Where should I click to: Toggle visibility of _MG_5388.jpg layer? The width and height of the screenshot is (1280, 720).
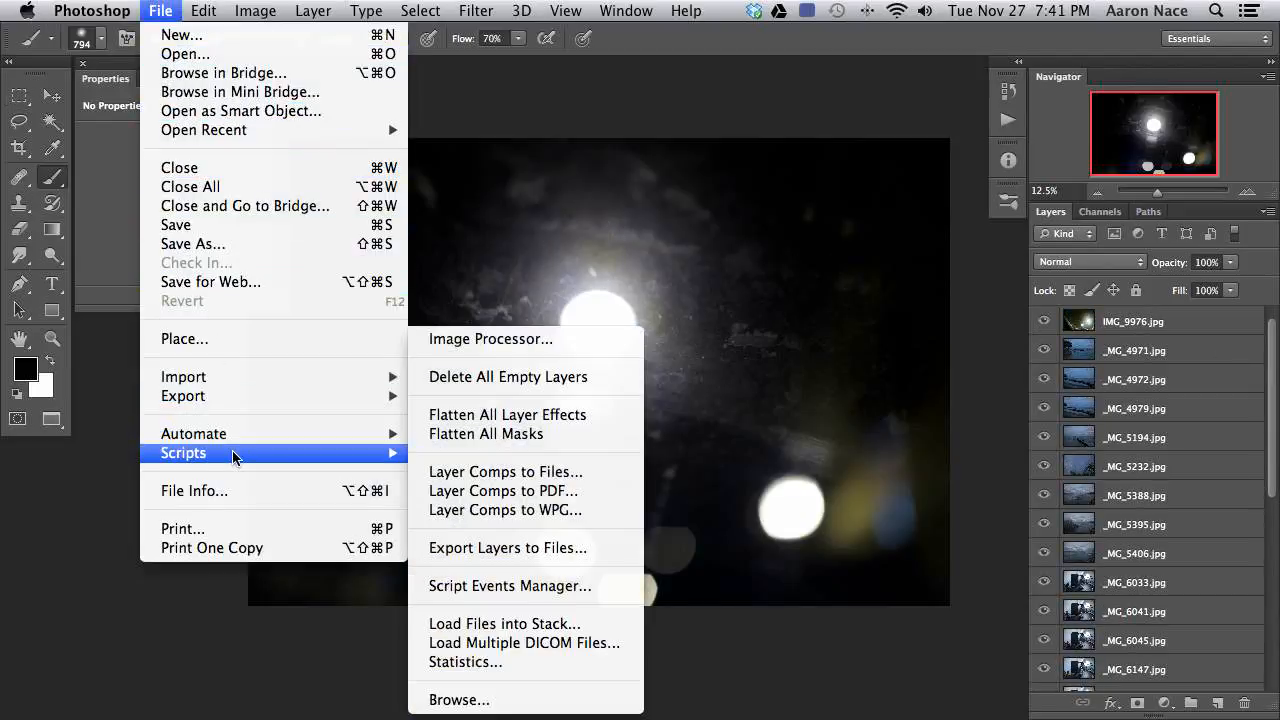pyautogui.click(x=1044, y=495)
